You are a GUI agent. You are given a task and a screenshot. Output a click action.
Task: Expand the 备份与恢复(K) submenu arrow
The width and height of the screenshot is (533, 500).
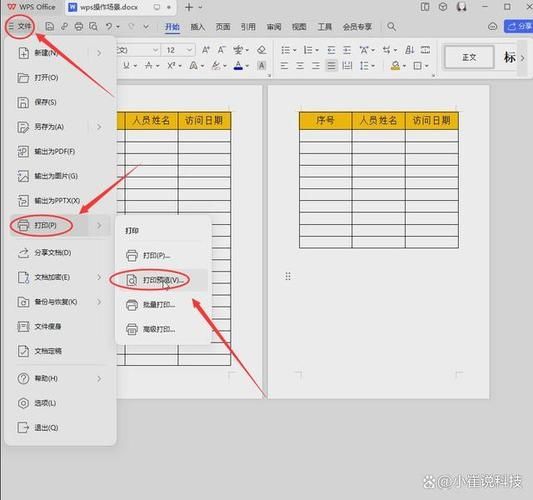(99, 302)
